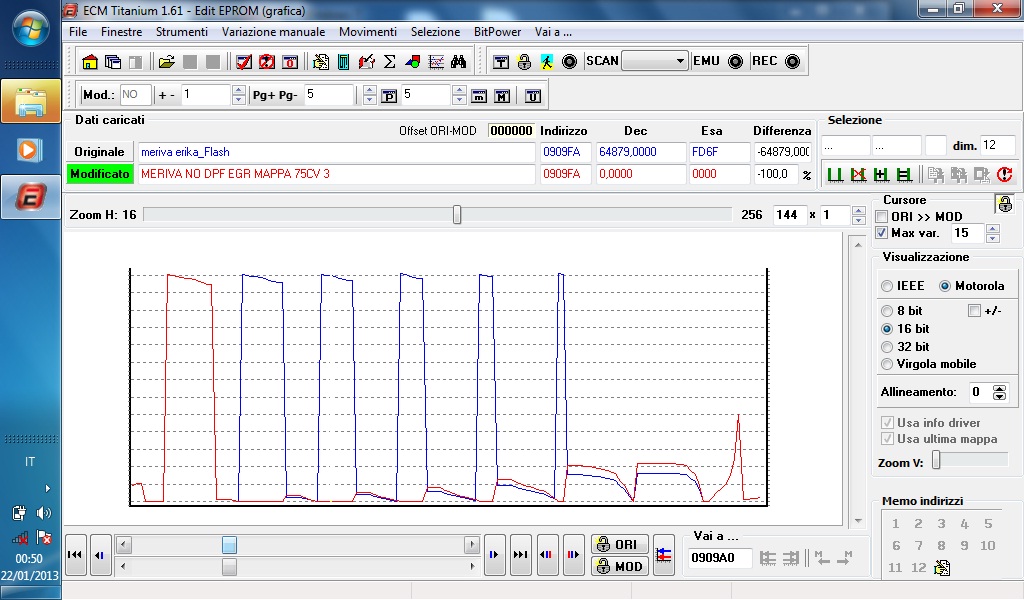Click the red-blue arrows icon next to ORI/MOD

click(664, 555)
